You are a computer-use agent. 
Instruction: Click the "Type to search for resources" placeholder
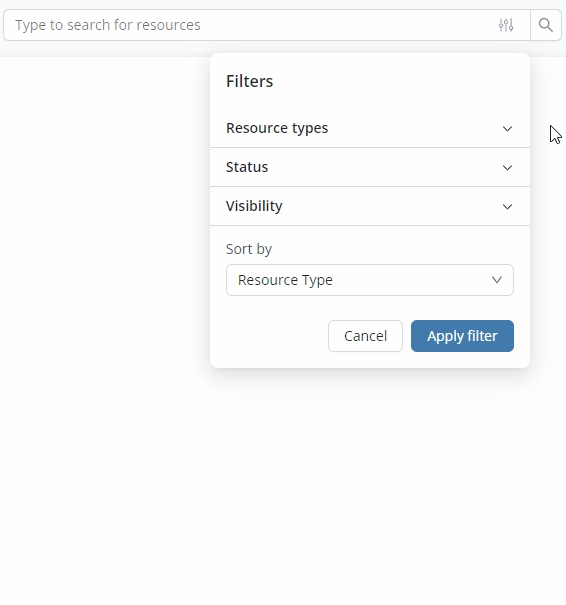point(108,25)
